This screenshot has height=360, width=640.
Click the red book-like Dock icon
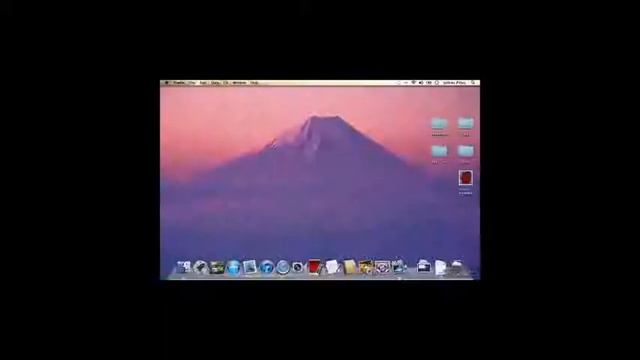click(x=315, y=267)
